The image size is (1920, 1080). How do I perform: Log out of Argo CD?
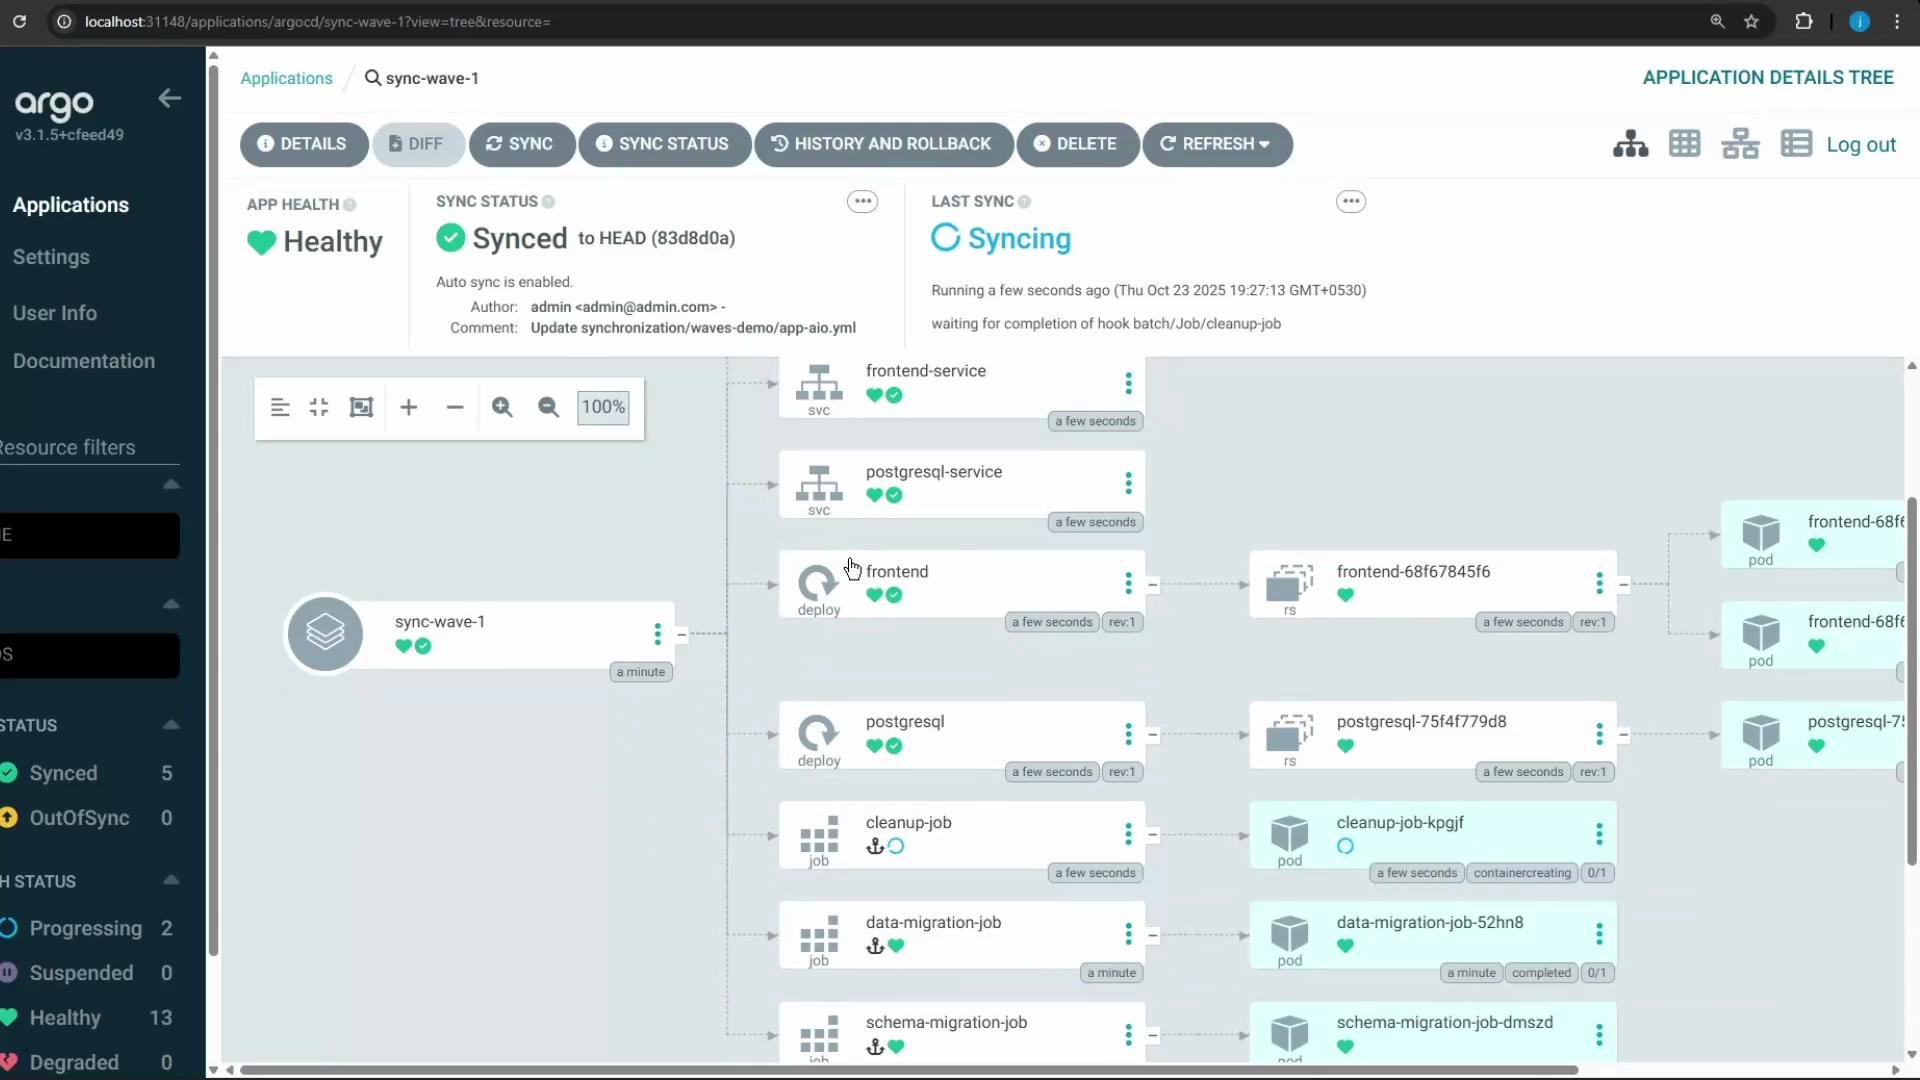tap(1861, 144)
